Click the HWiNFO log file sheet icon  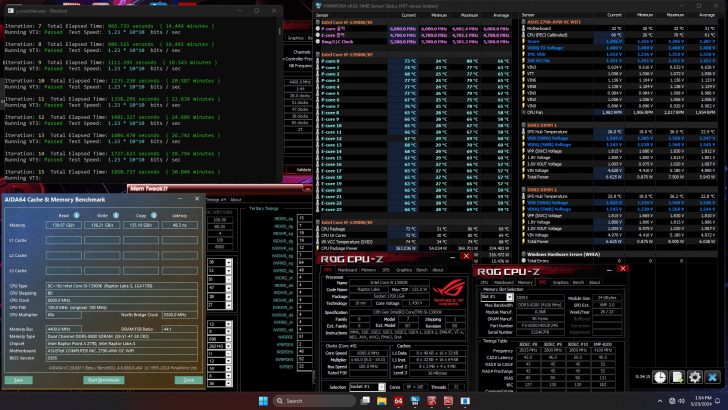(677, 377)
